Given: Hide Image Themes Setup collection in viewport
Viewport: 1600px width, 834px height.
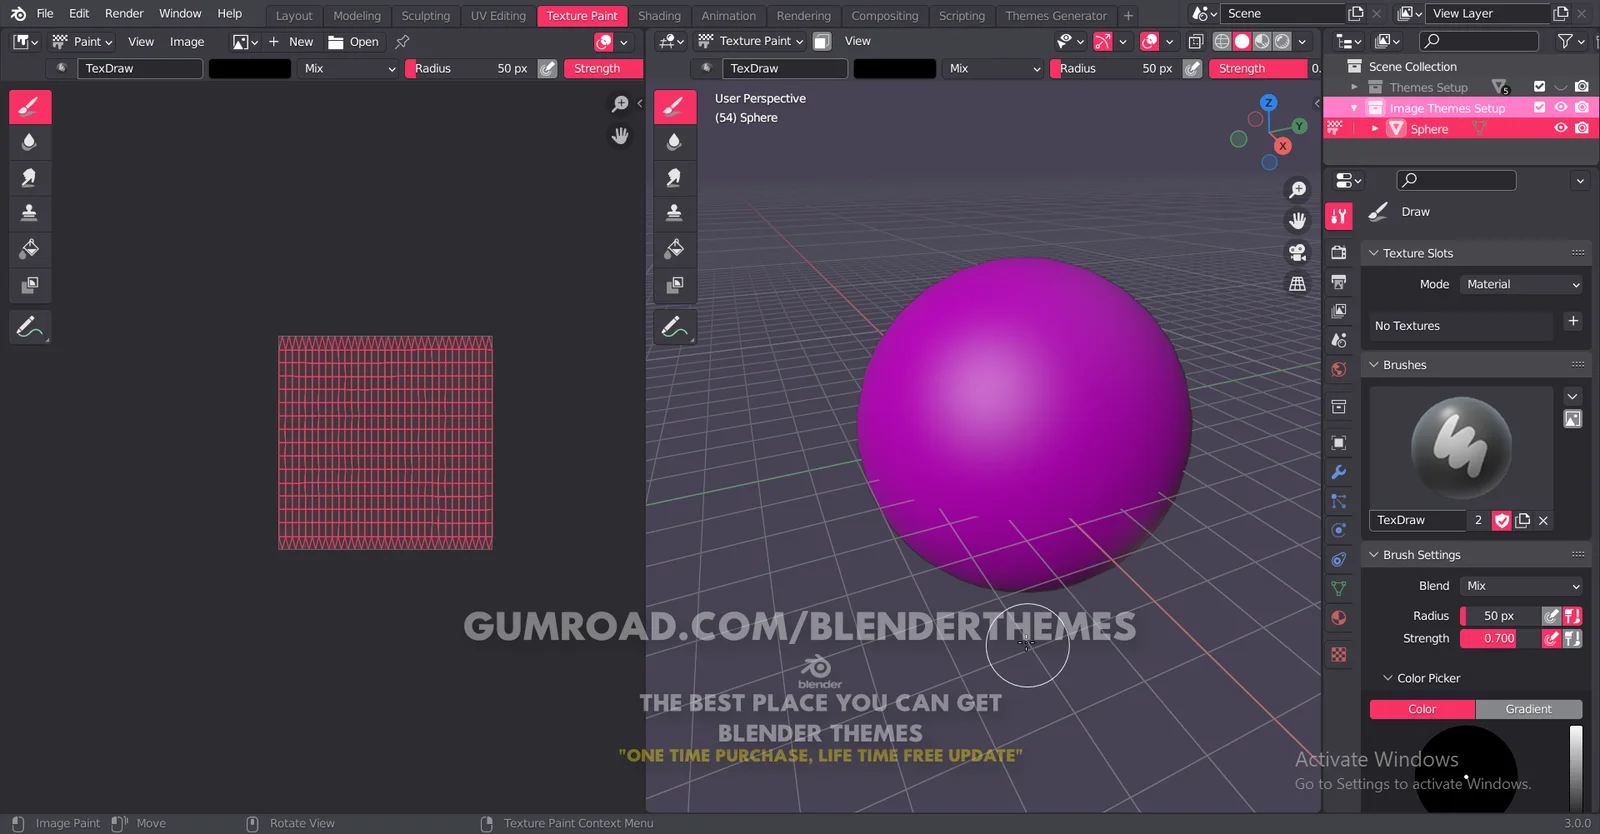Looking at the screenshot, I should [x=1560, y=108].
